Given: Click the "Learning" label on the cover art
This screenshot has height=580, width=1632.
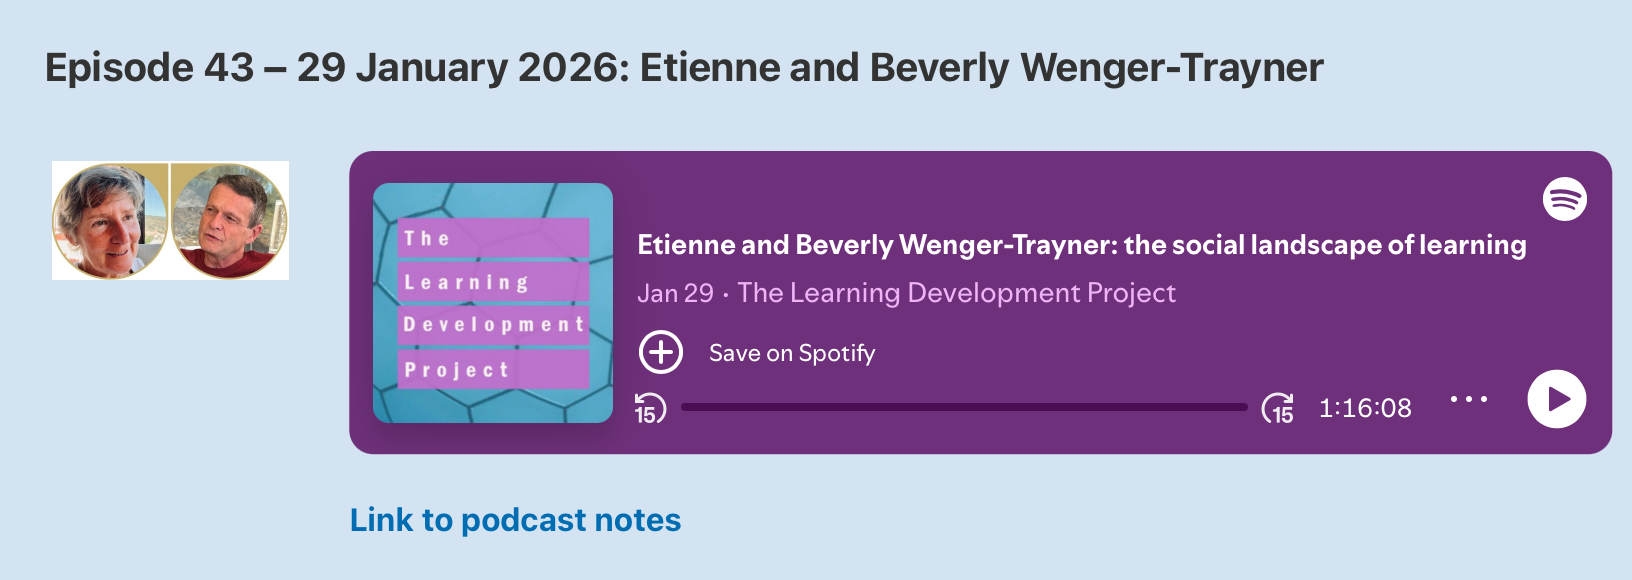Looking at the screenshot, I should (x=466, y=283).
